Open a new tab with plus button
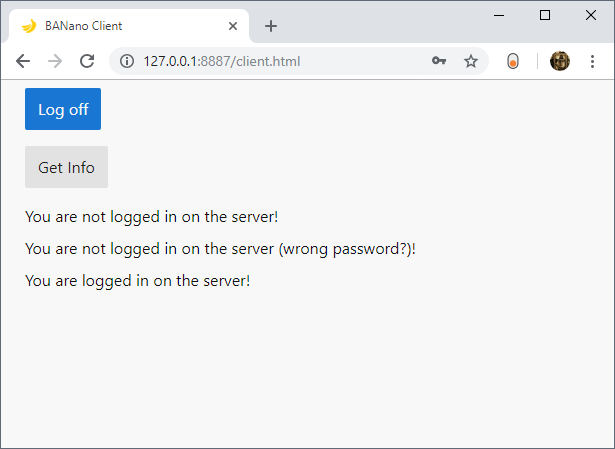 tap(271, 26)
